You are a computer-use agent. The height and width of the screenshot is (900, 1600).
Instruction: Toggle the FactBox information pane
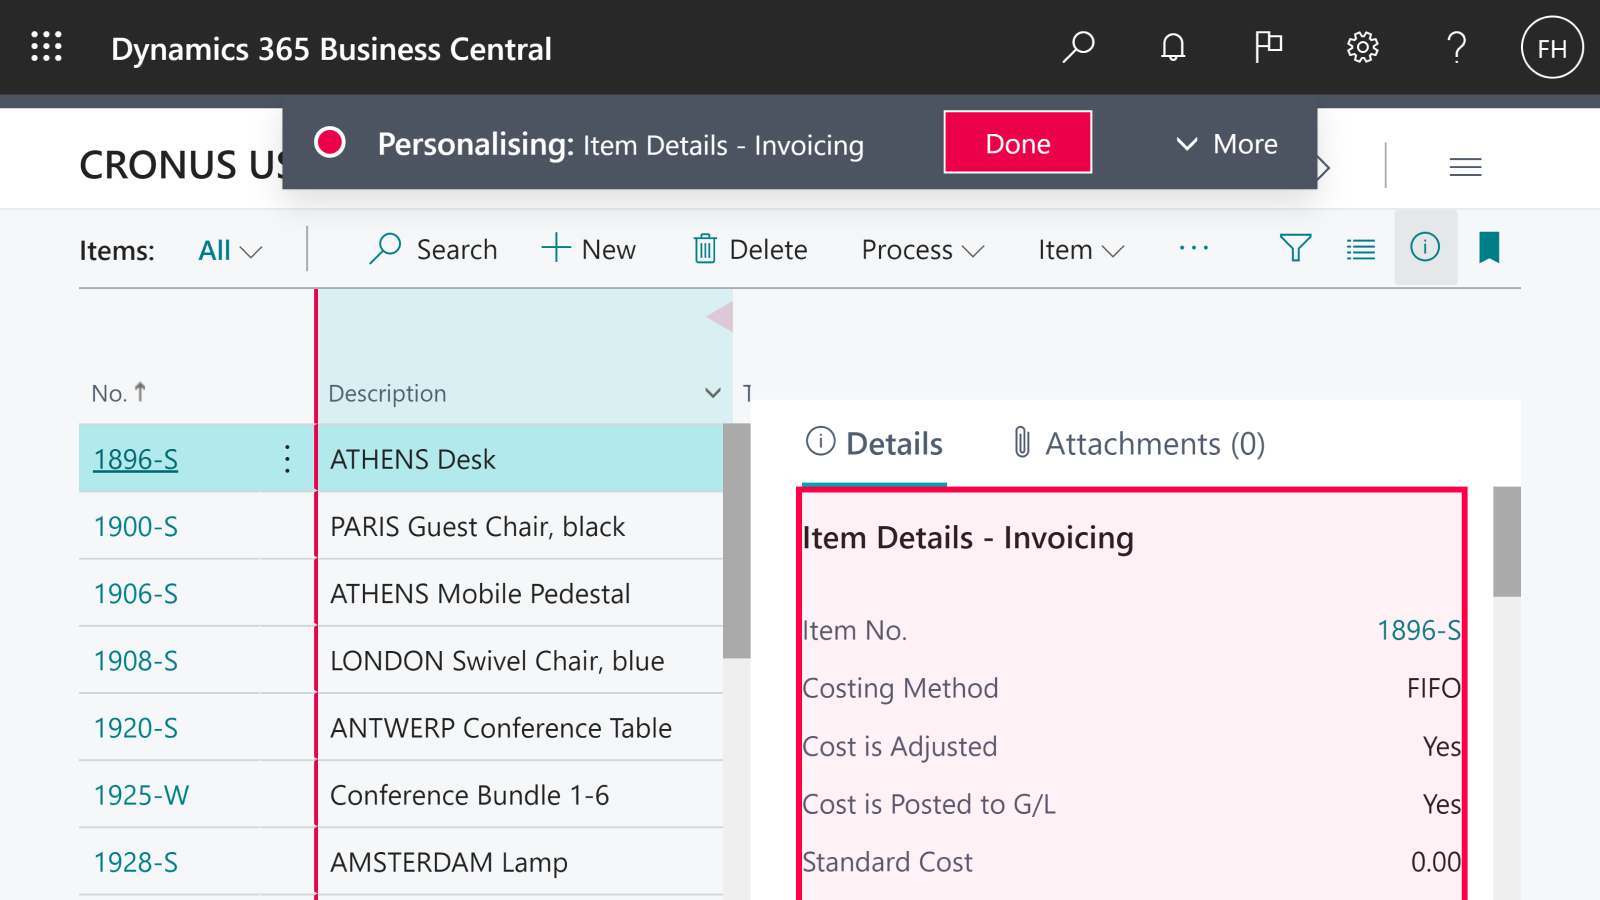click(x=1425, y=248)
